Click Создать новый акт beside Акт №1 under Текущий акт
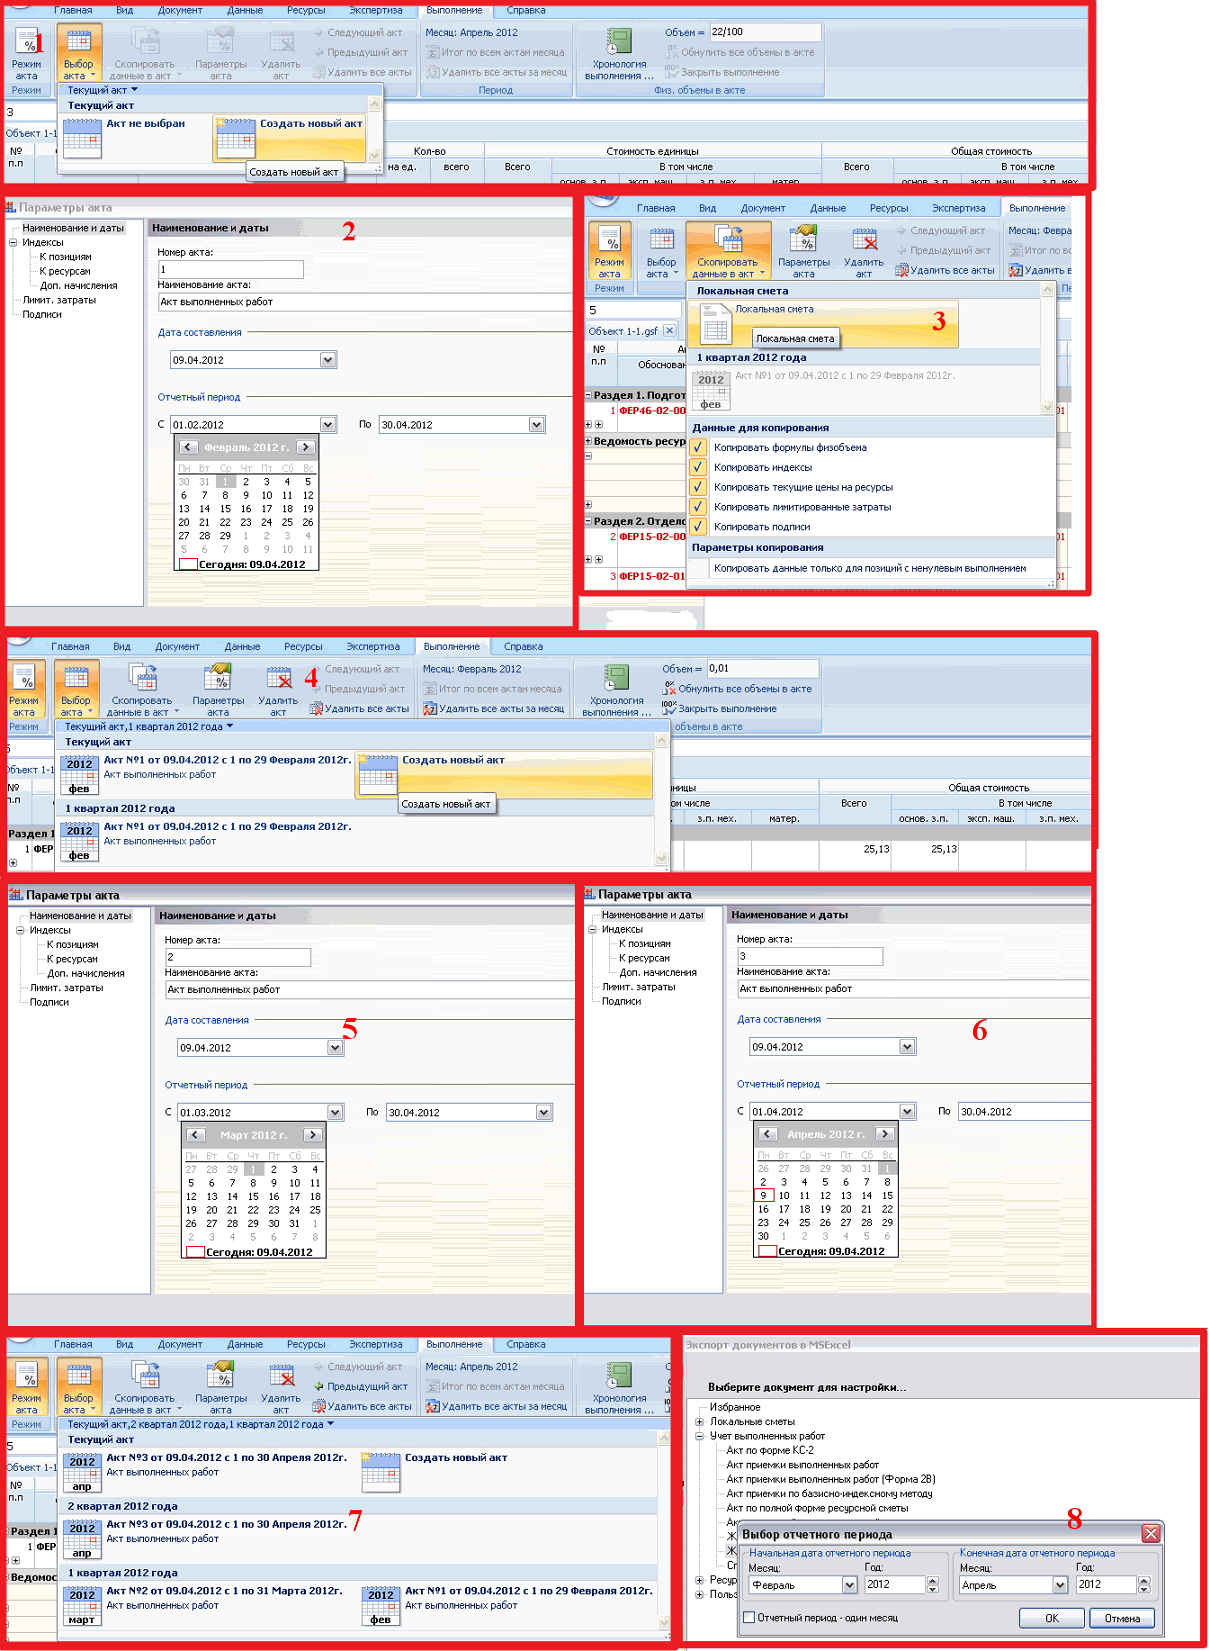Image resolution: width=1210 pixels, height=1651 pixels. [505, 774]
